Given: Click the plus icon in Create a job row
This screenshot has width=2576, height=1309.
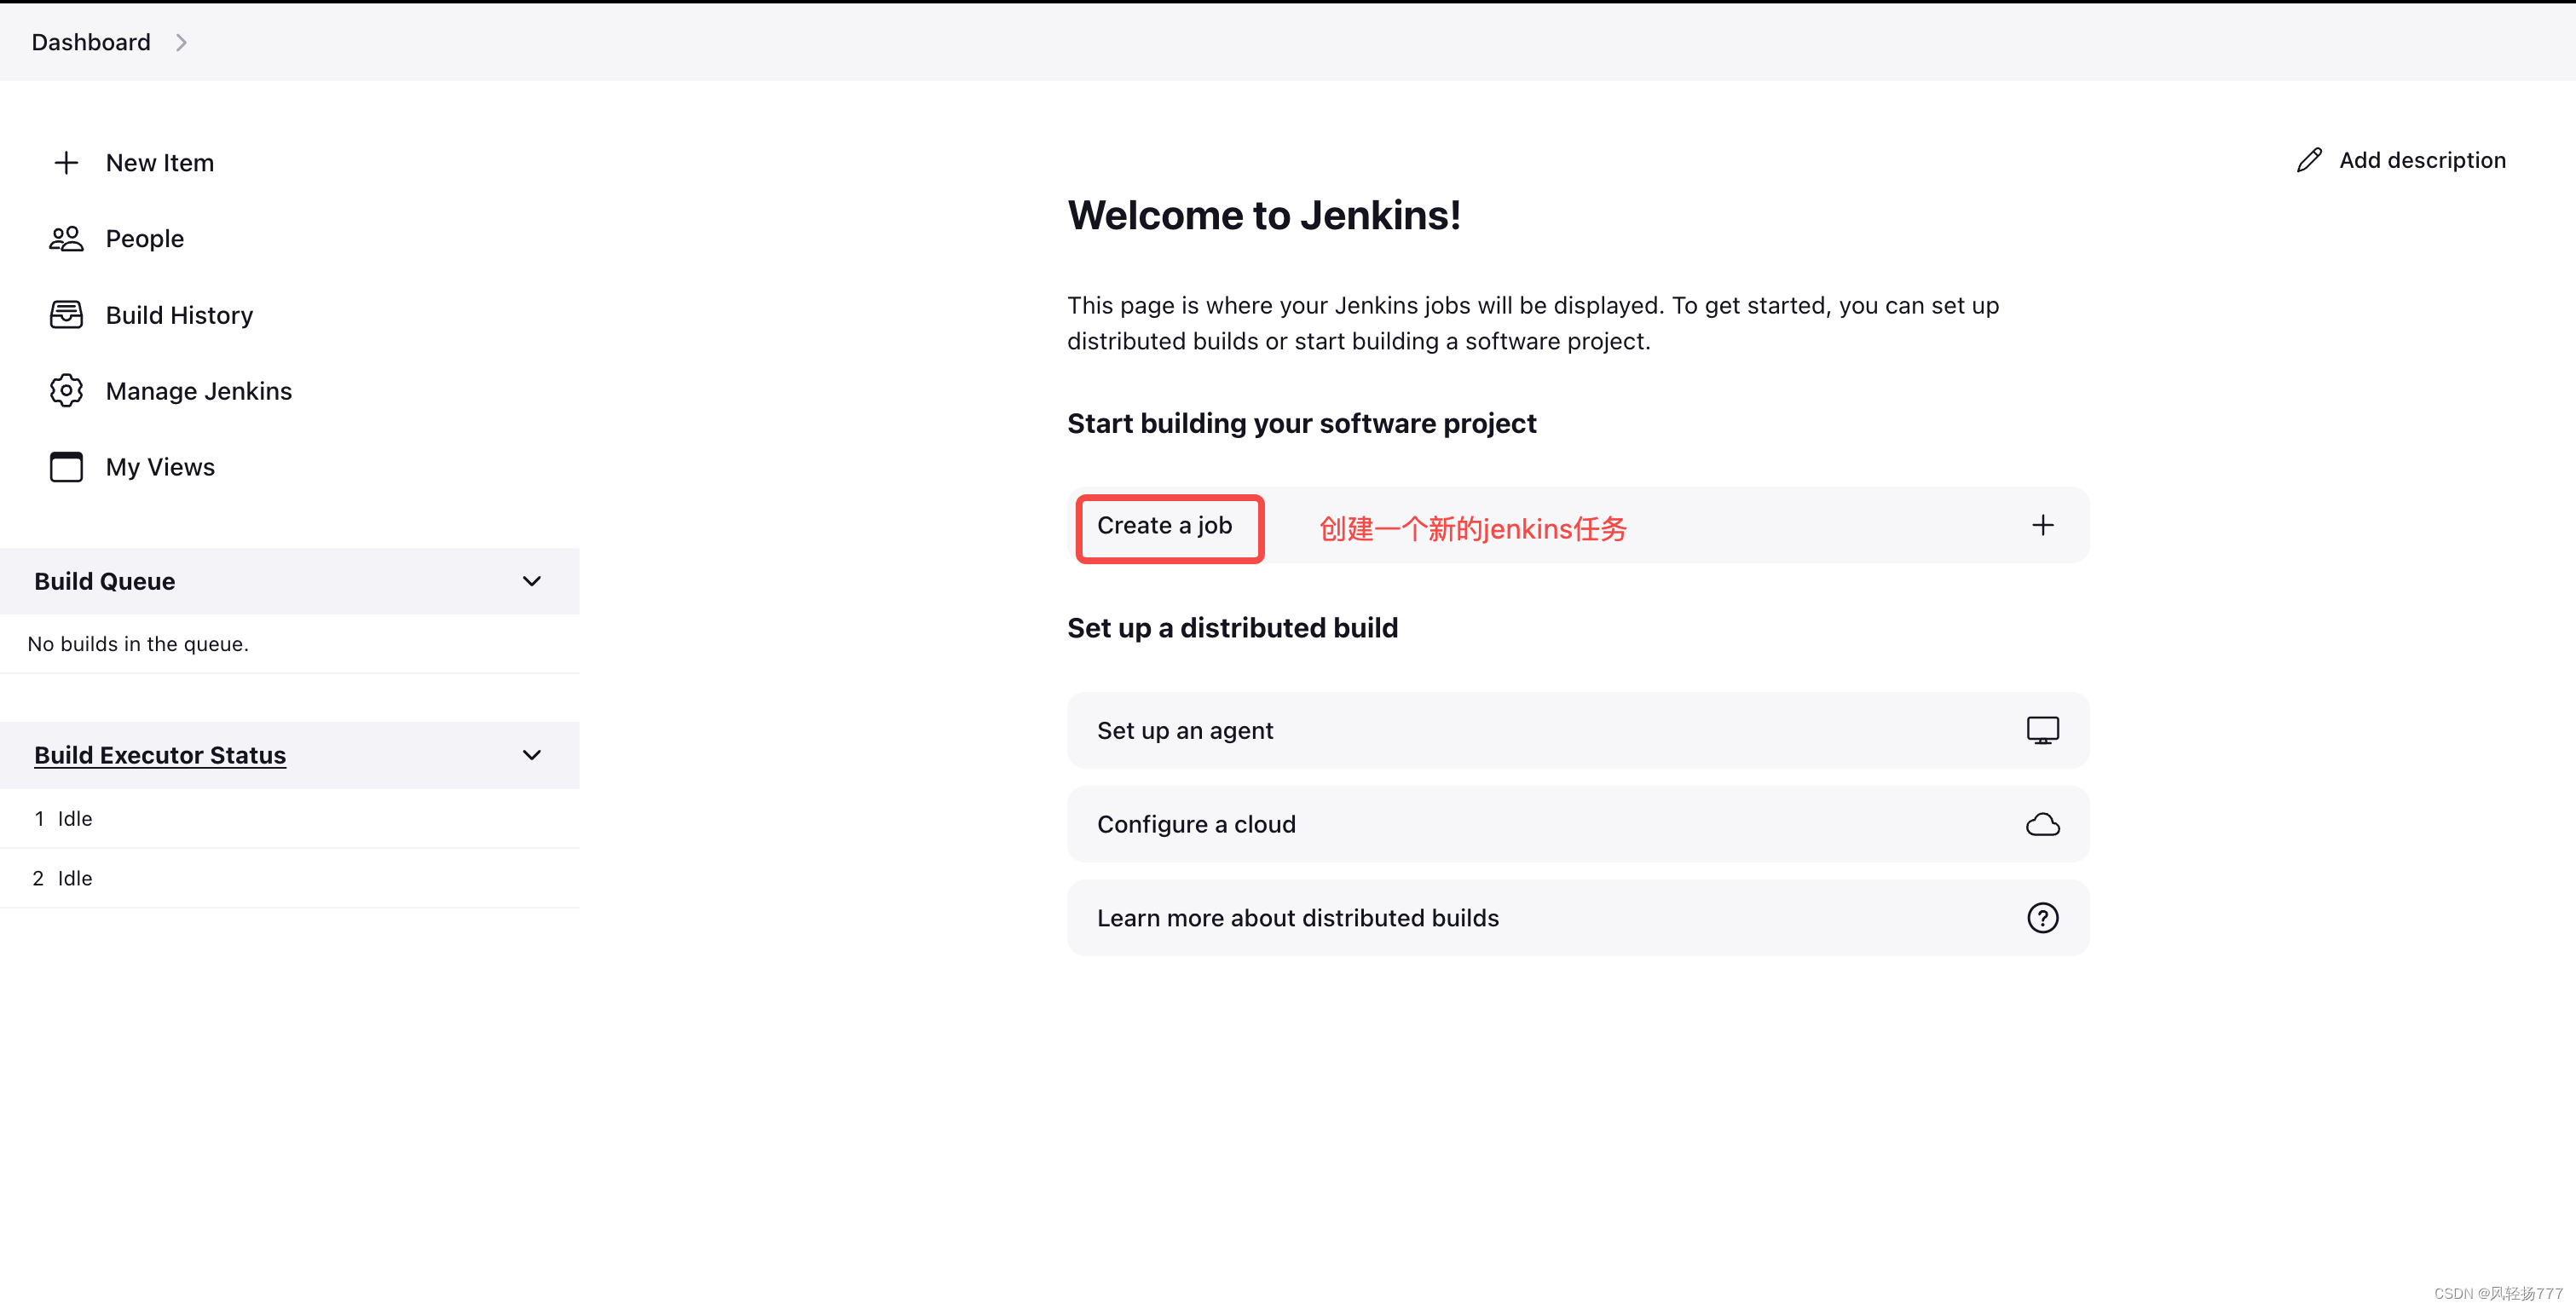Looking at the screenshot, I should coord(2043,525).
